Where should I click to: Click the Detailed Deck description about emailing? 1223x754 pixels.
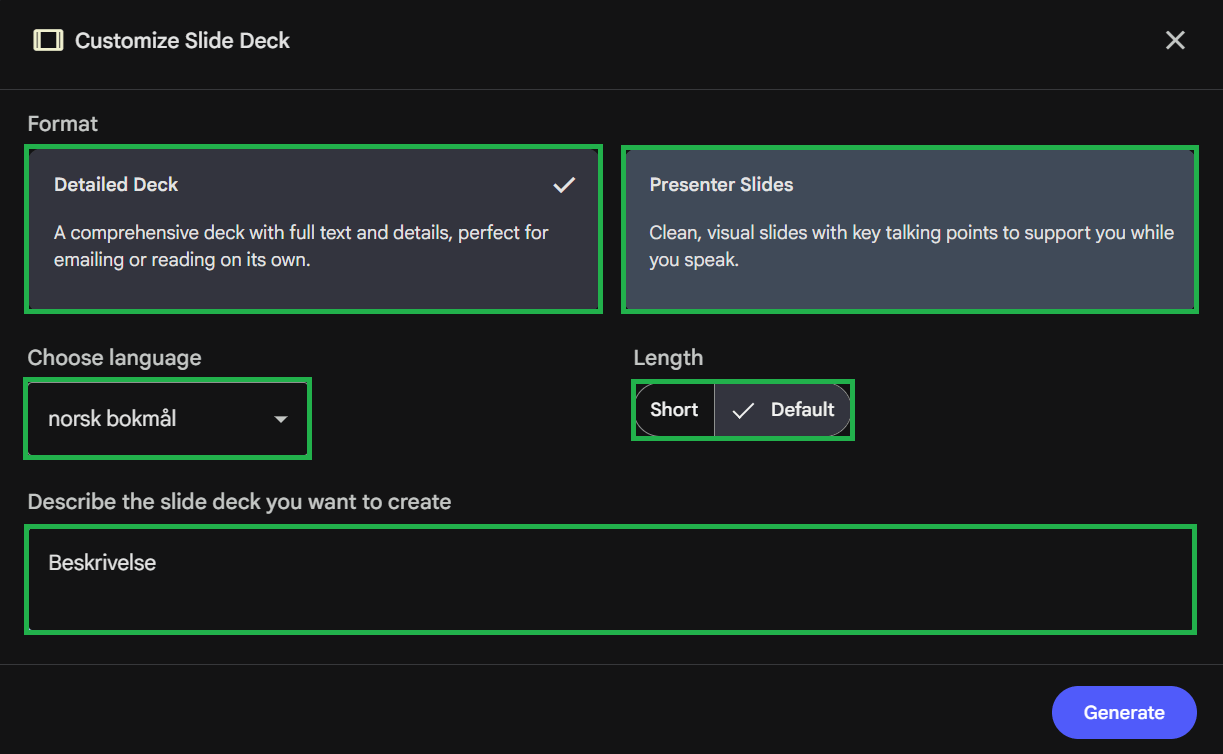(300, 246)
